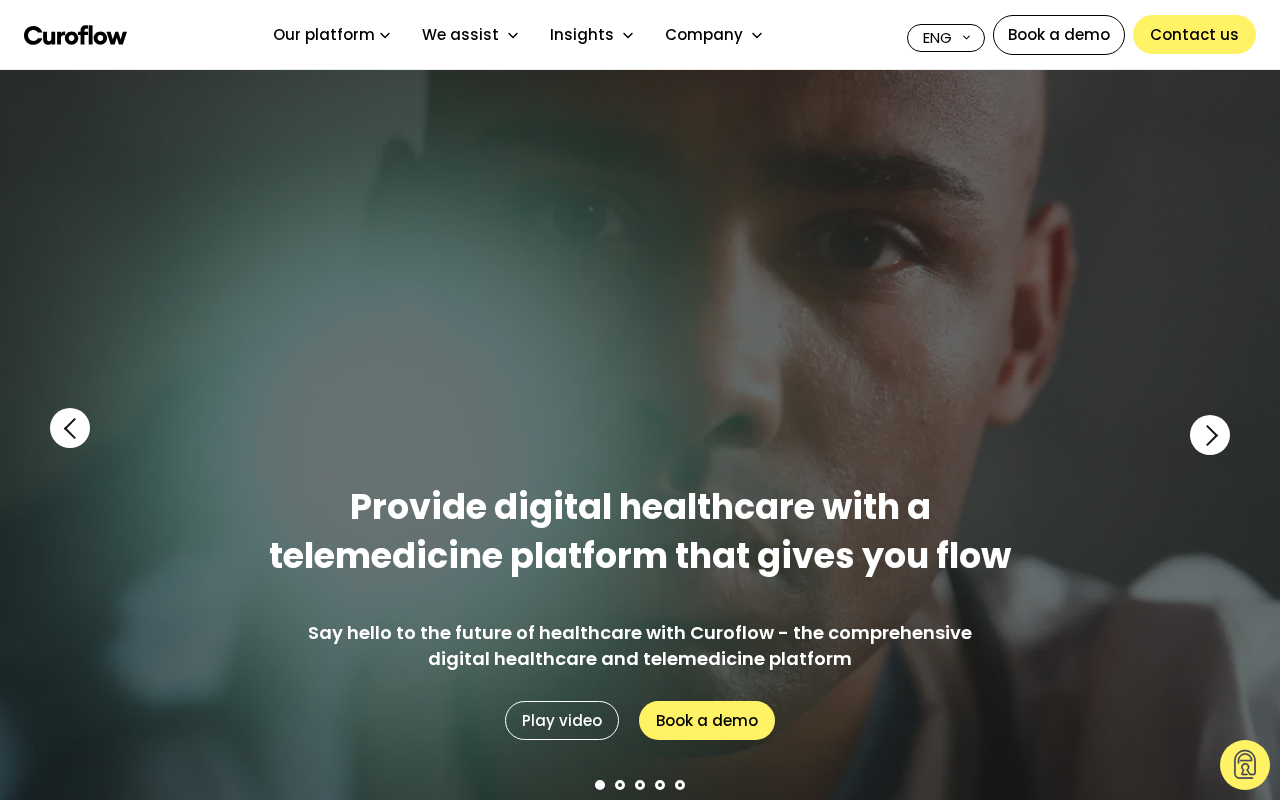Image resolution: width=1280 pixels, height=800 pixels.
Task: Go to the previous slide arrow
Action: point(70,428)
